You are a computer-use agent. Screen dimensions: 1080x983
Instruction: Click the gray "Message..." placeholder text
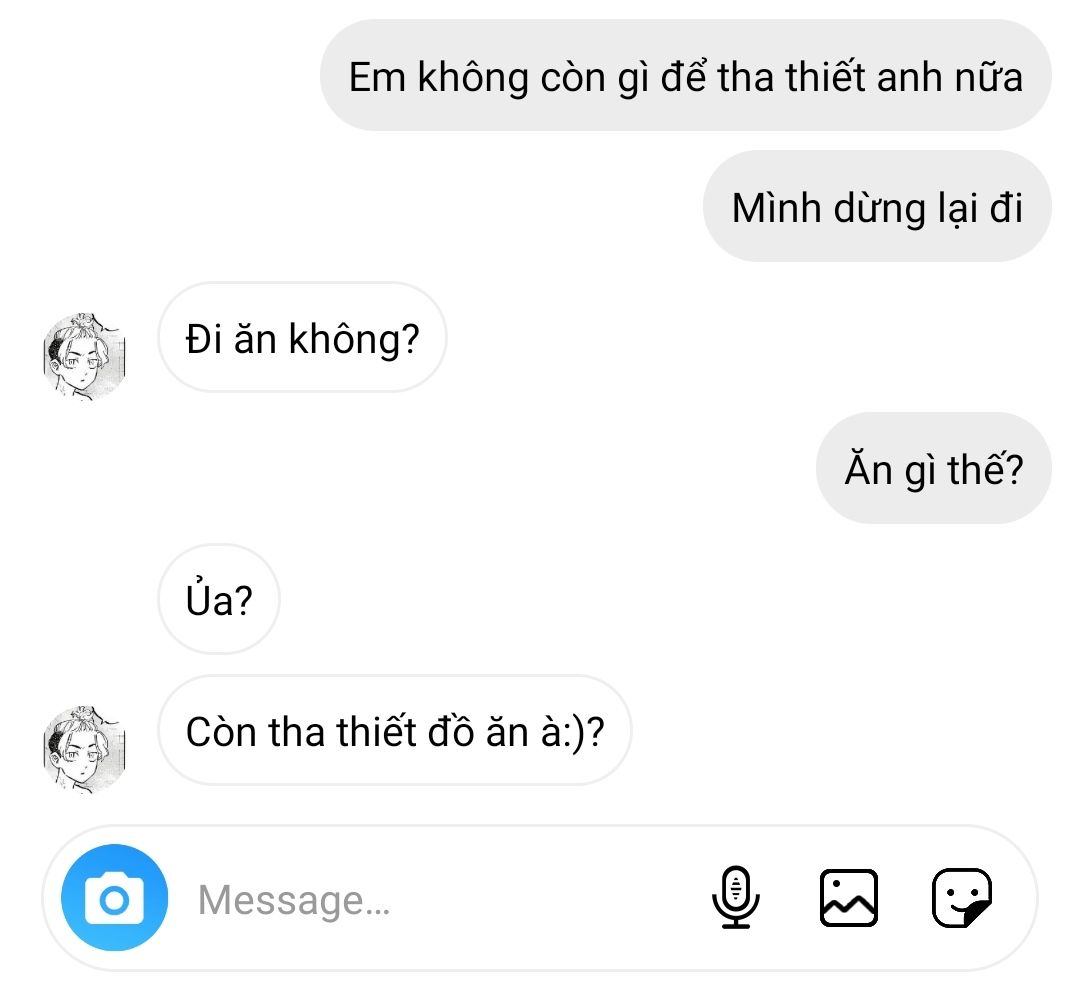click(294, 900)
